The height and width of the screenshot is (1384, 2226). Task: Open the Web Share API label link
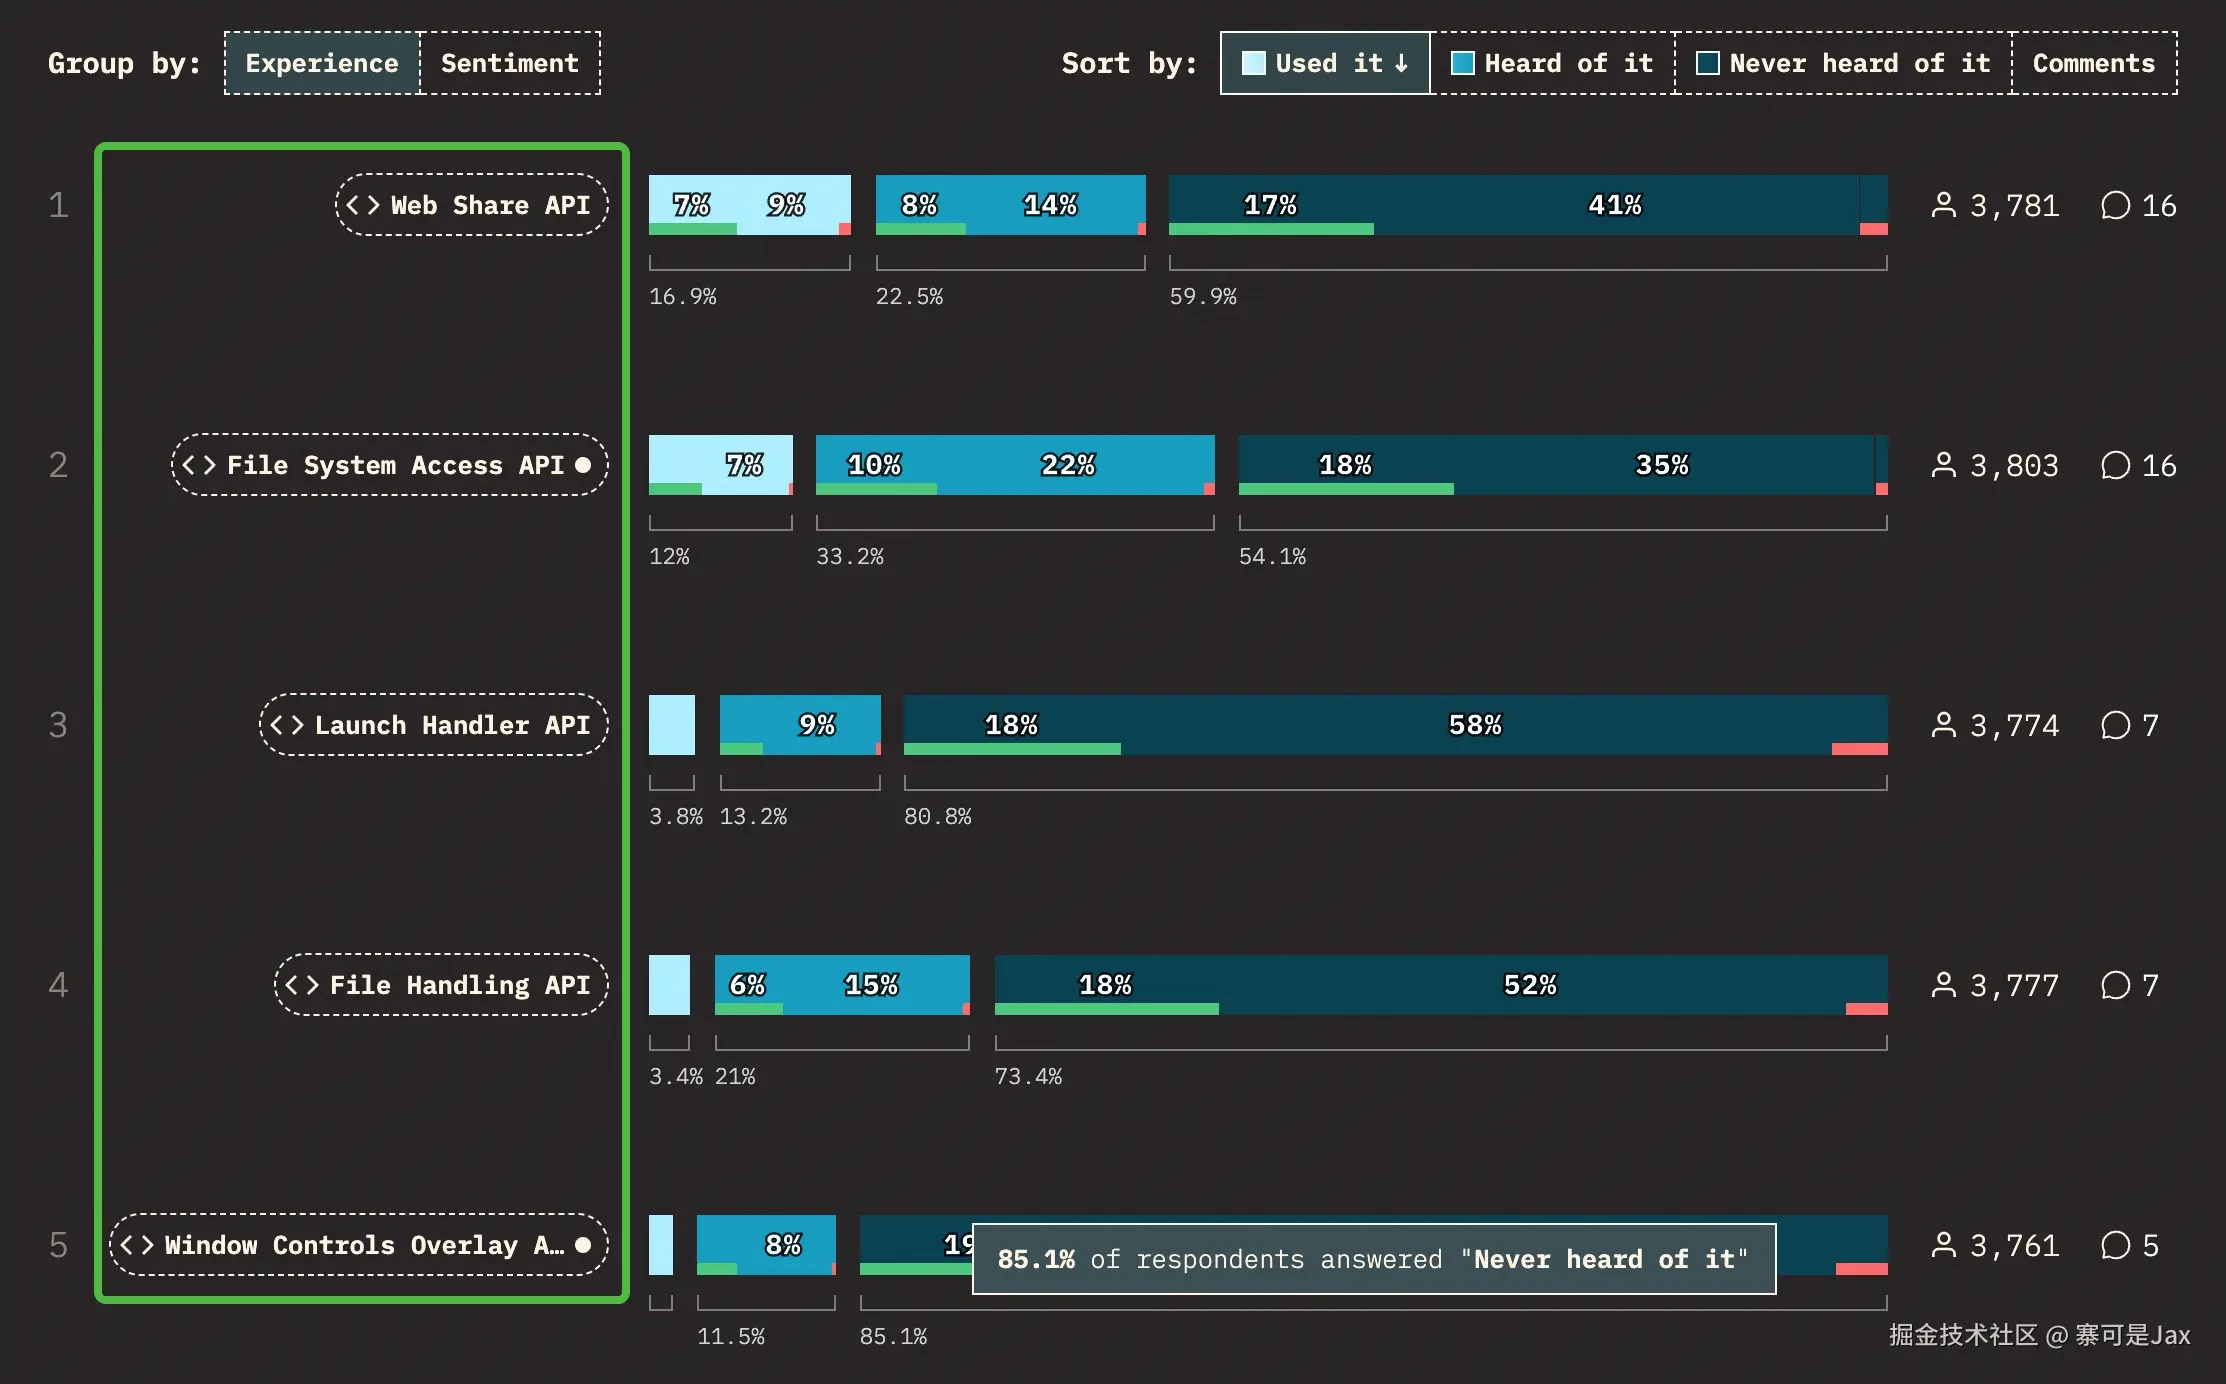[489, 205]
